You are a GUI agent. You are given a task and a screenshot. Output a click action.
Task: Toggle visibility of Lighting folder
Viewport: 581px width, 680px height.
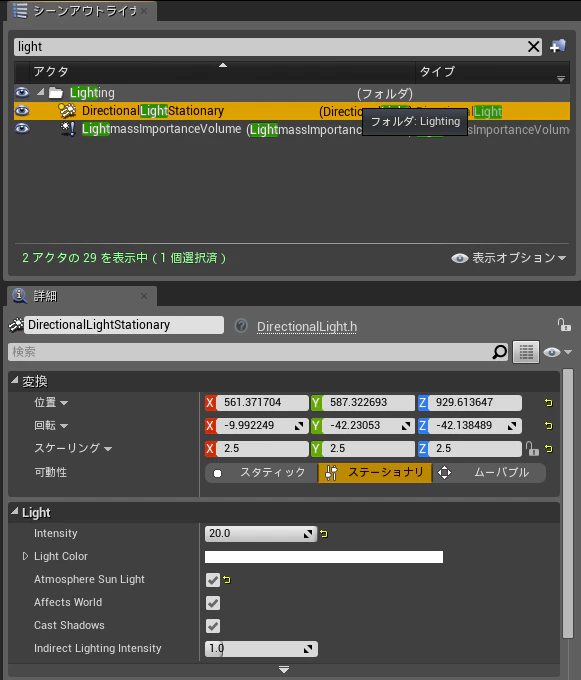pos(22,92)
